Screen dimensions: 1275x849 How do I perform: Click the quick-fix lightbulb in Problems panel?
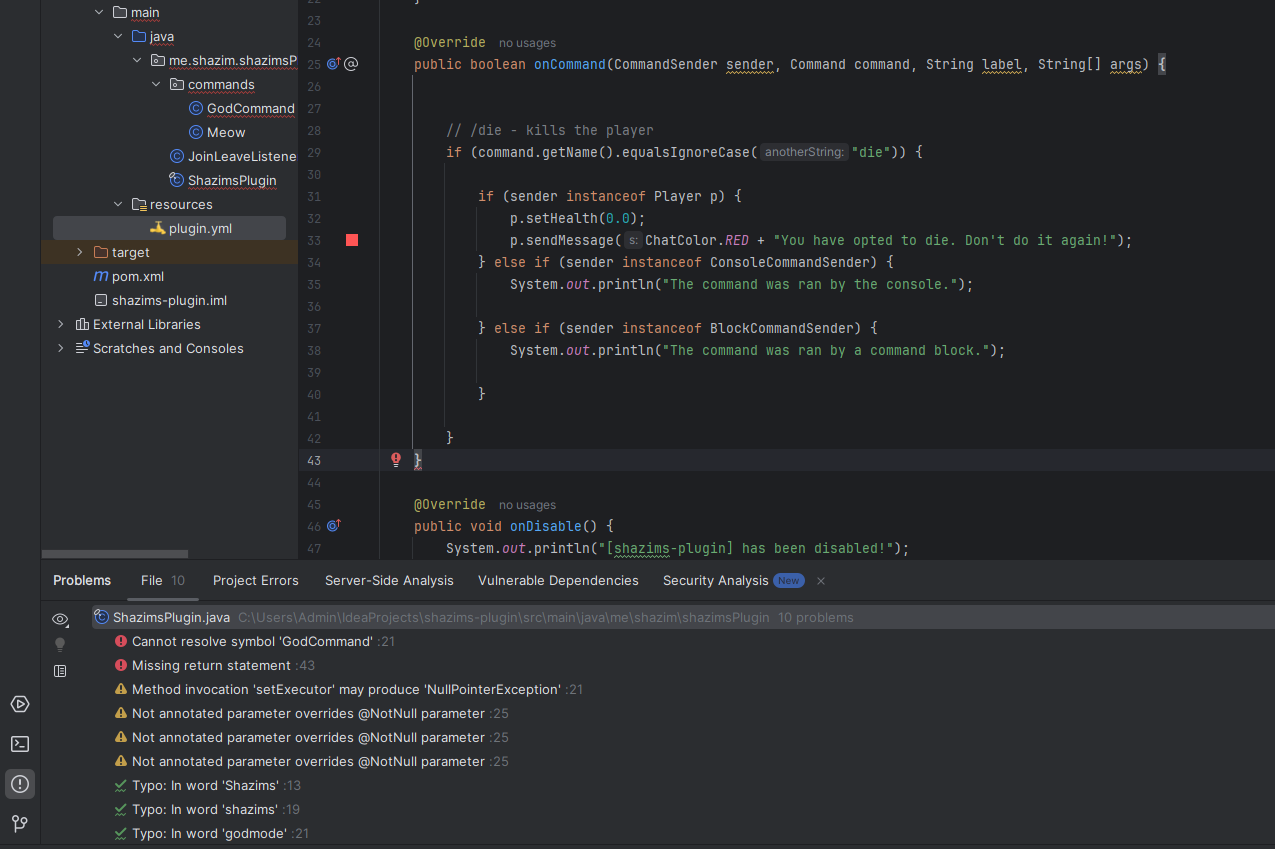tap(60, 645)
